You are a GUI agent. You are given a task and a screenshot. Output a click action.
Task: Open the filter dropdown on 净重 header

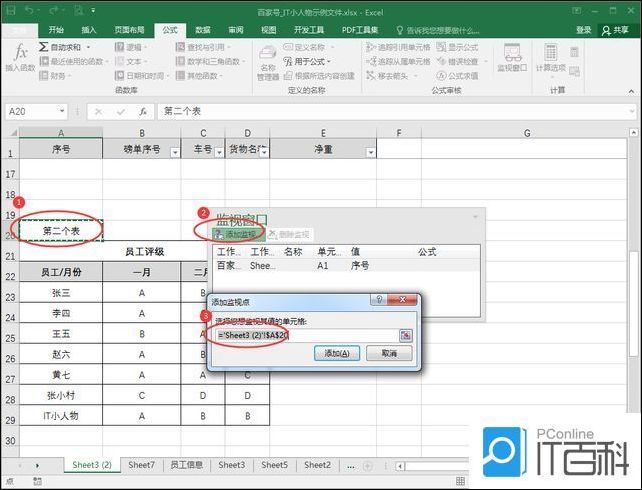click(x=370, y=152)
